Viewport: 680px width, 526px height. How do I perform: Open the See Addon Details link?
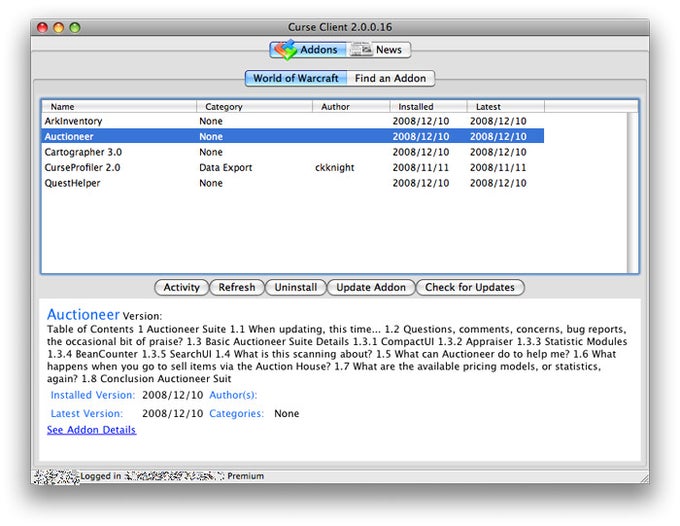[x=92, y=430]
